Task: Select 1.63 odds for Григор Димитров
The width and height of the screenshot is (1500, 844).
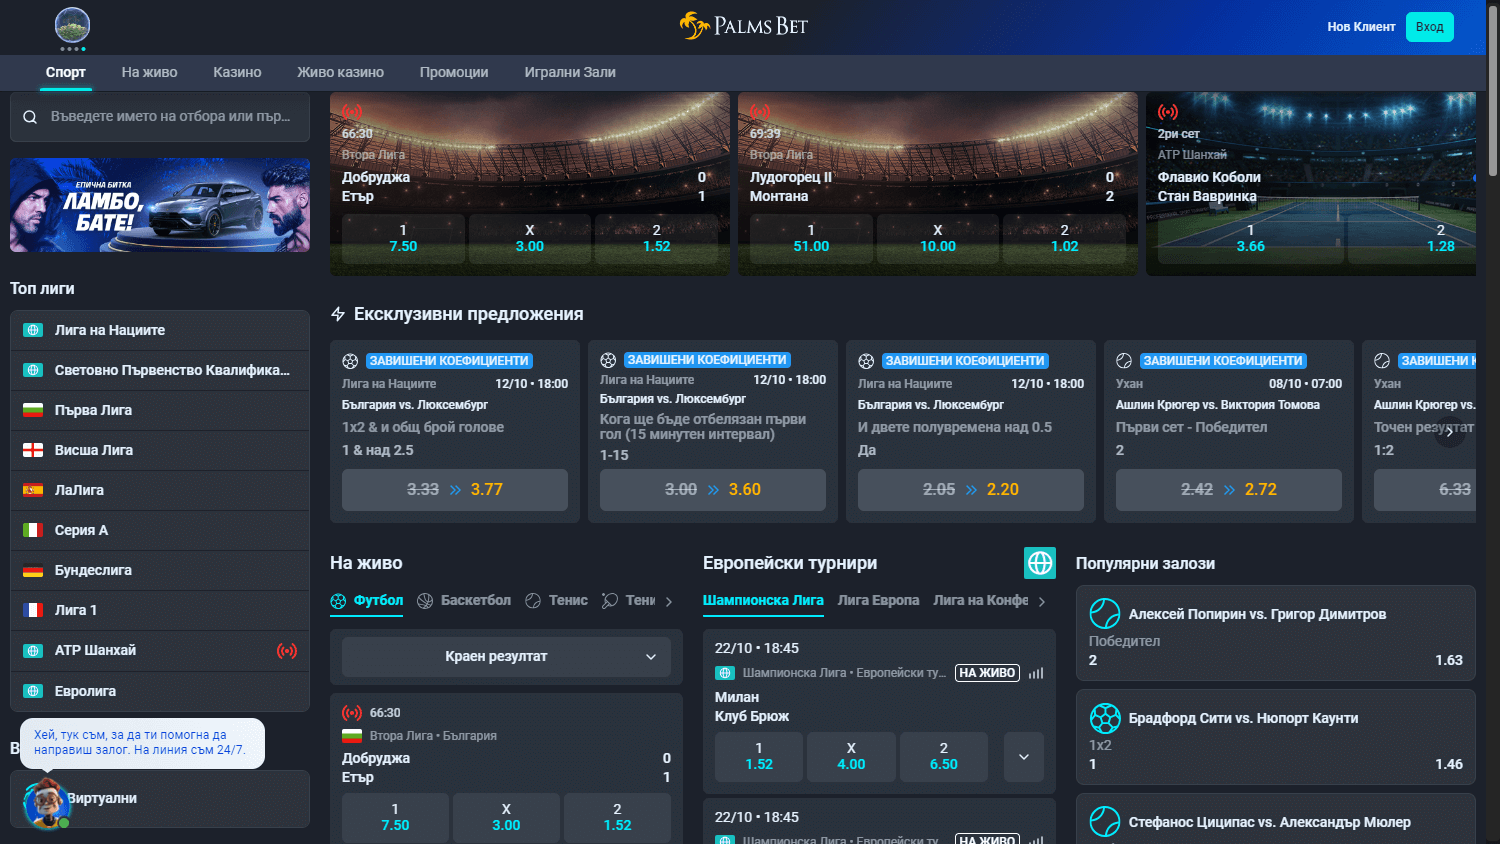Action: [x=1448, y=660]
